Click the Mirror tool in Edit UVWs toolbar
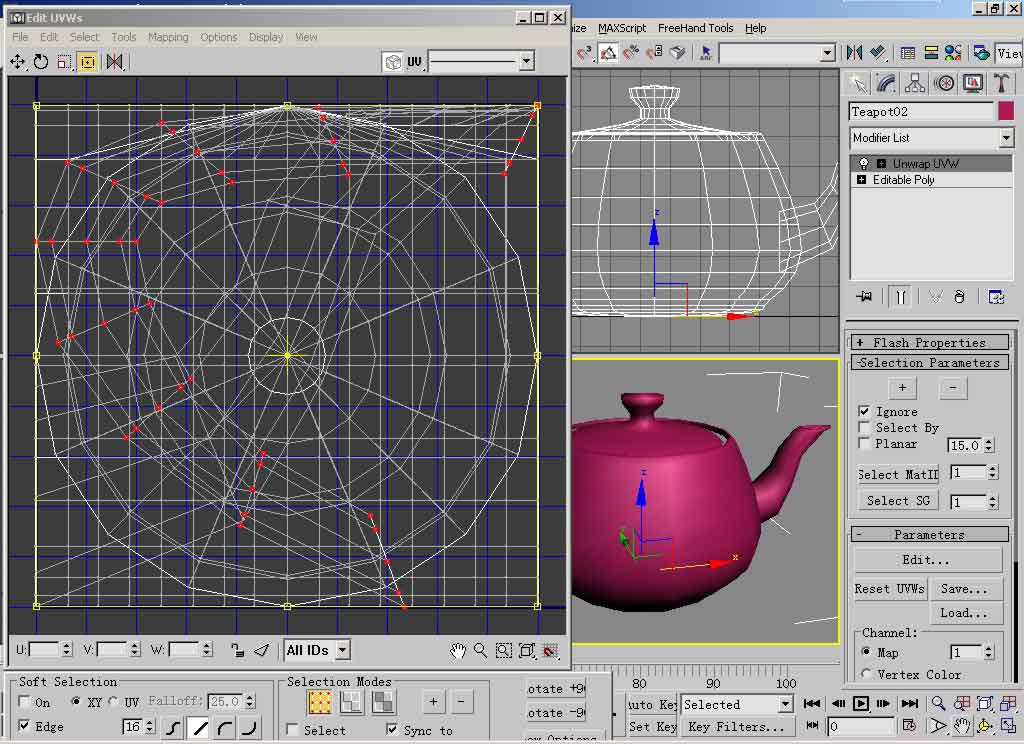This screenshot has width=1024, height=744. pyautogui.click(x=114, y=62)
